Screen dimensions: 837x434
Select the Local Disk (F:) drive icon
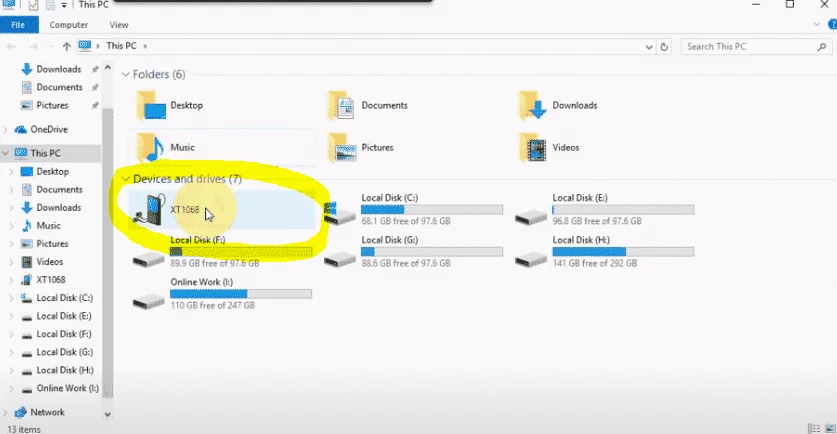pyautogui.click(x=148, y=259)
